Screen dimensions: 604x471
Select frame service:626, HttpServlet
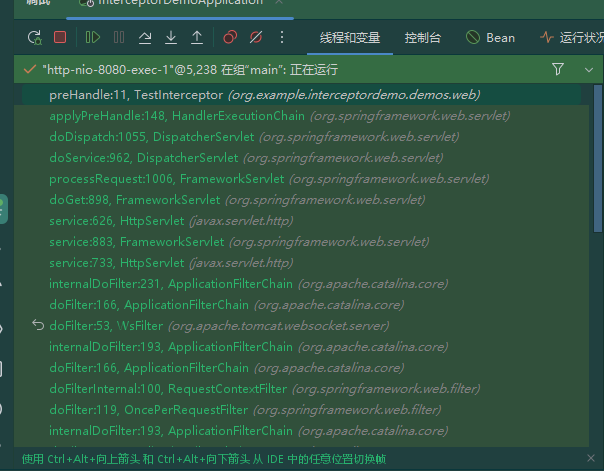click(301, 221)
